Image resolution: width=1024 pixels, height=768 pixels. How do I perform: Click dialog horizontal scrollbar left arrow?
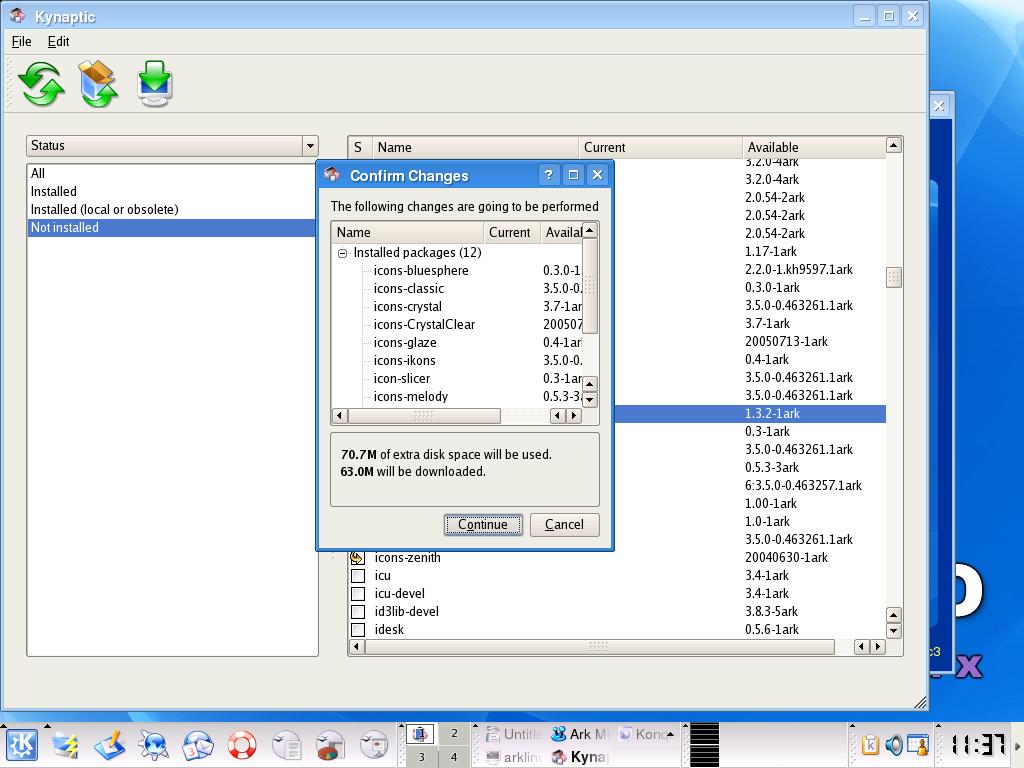(x=340, y=415)
